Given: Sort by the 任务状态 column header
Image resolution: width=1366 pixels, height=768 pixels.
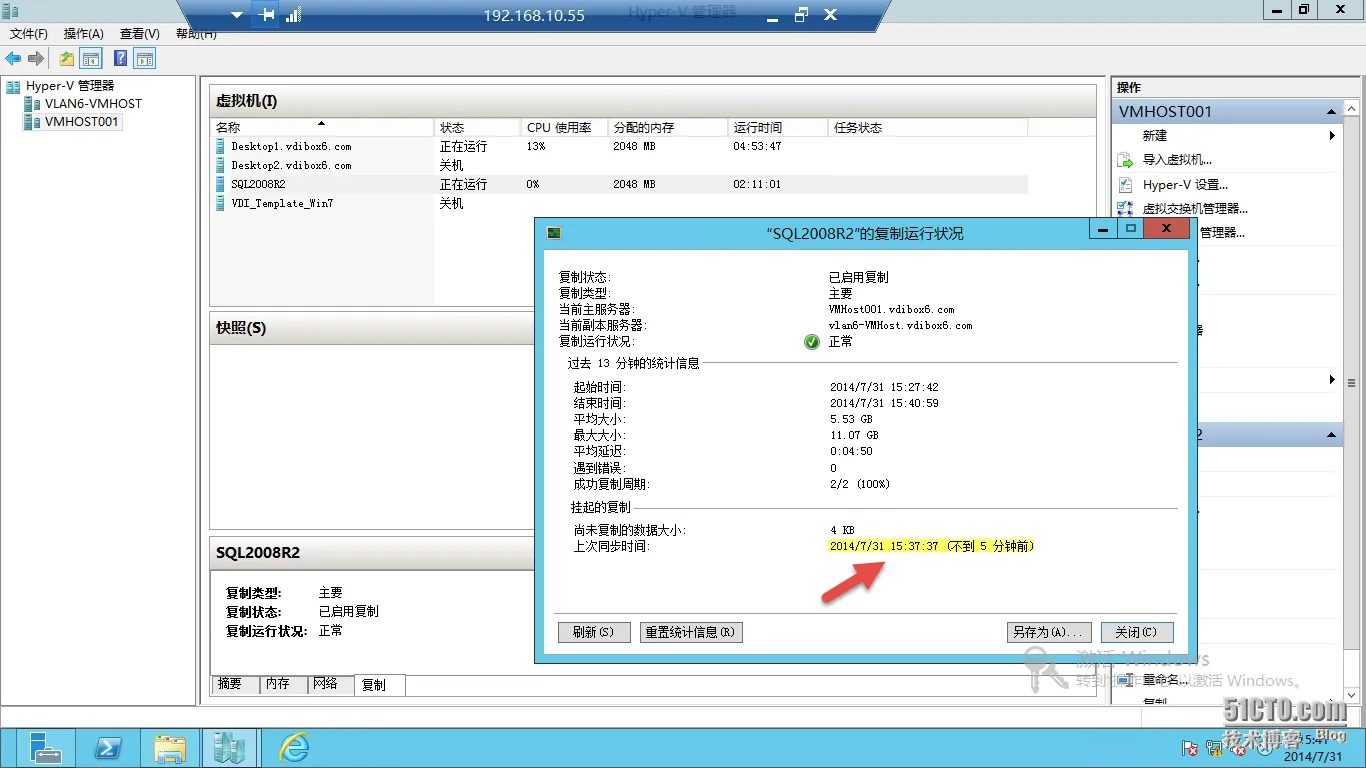Looking at the screenshot, I should (928, 128).
